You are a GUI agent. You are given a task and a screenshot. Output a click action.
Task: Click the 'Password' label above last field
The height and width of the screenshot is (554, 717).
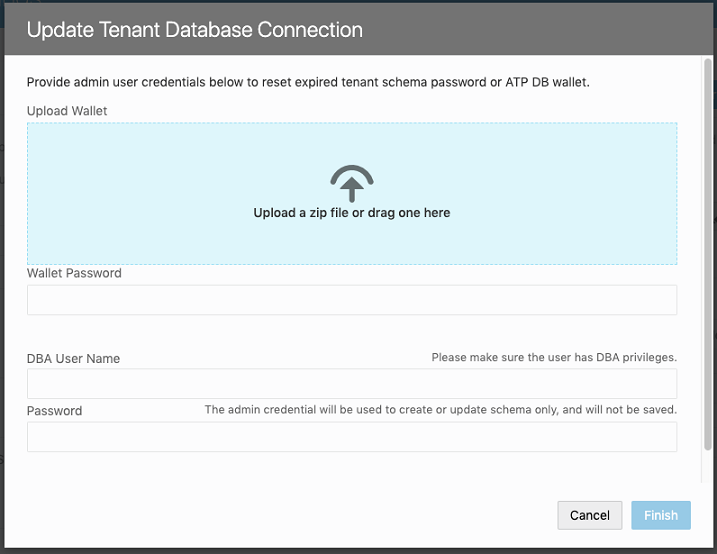point(54,410)
